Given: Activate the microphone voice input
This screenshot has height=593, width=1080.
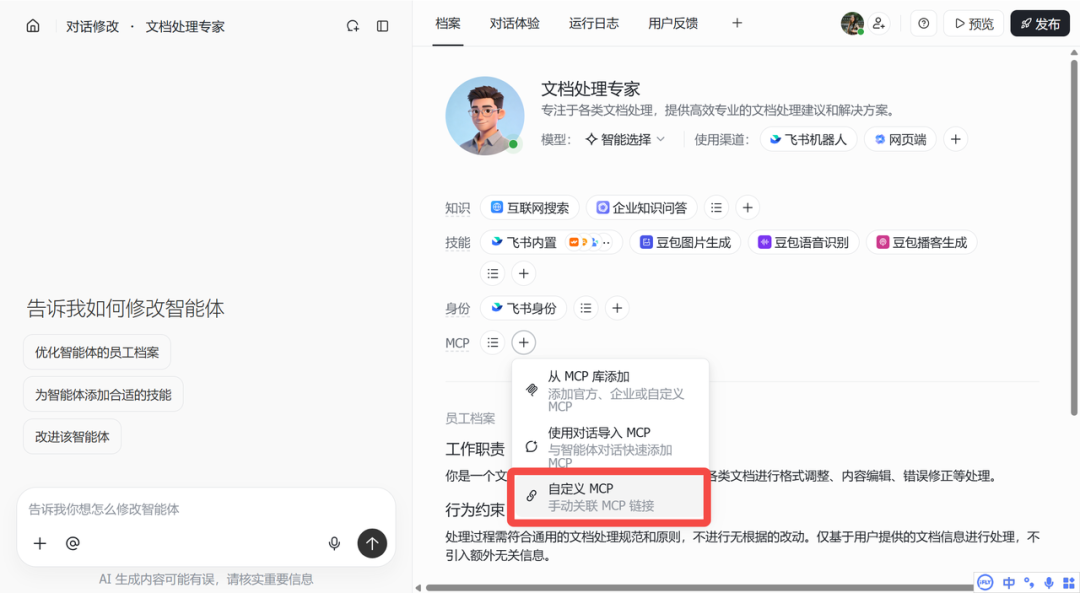Looking at the screenshot, I should 334,543.
